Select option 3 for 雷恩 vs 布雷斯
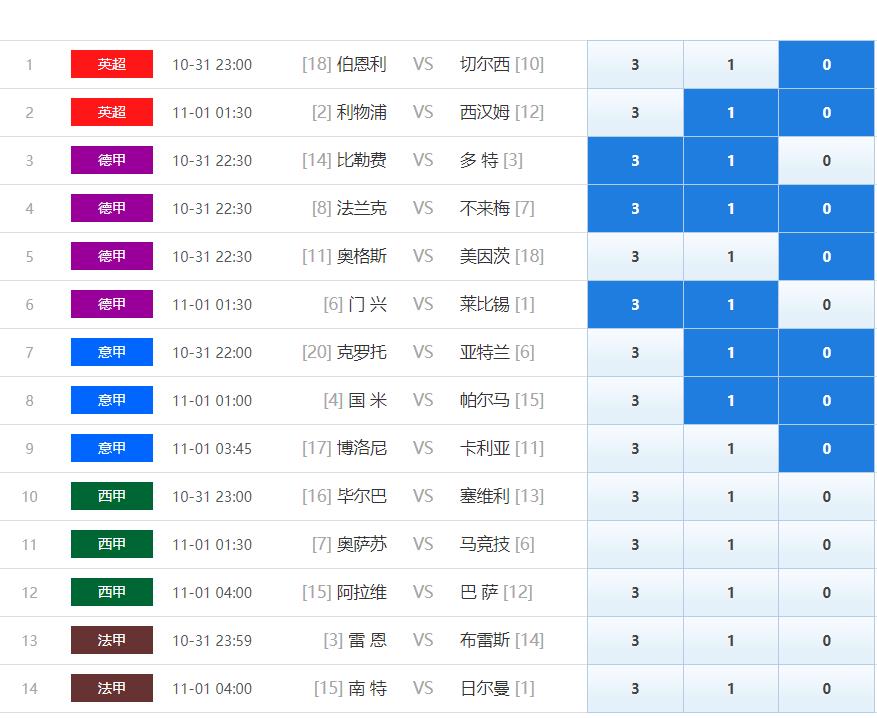877x718 pixels. 635,641
